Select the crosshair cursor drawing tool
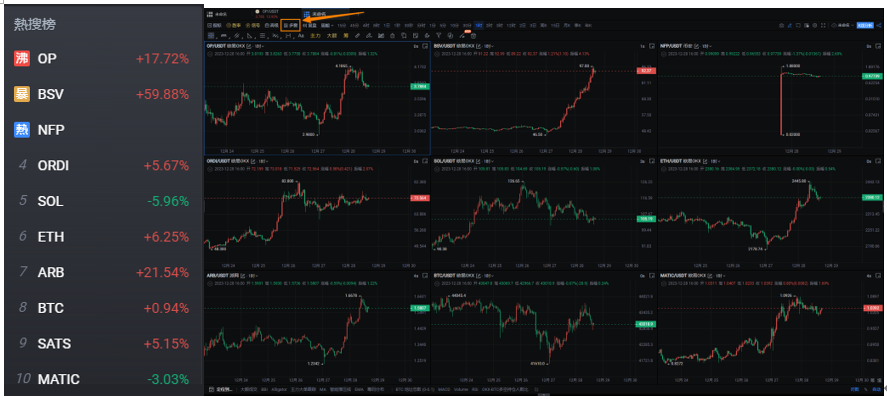 click(211, 36)
